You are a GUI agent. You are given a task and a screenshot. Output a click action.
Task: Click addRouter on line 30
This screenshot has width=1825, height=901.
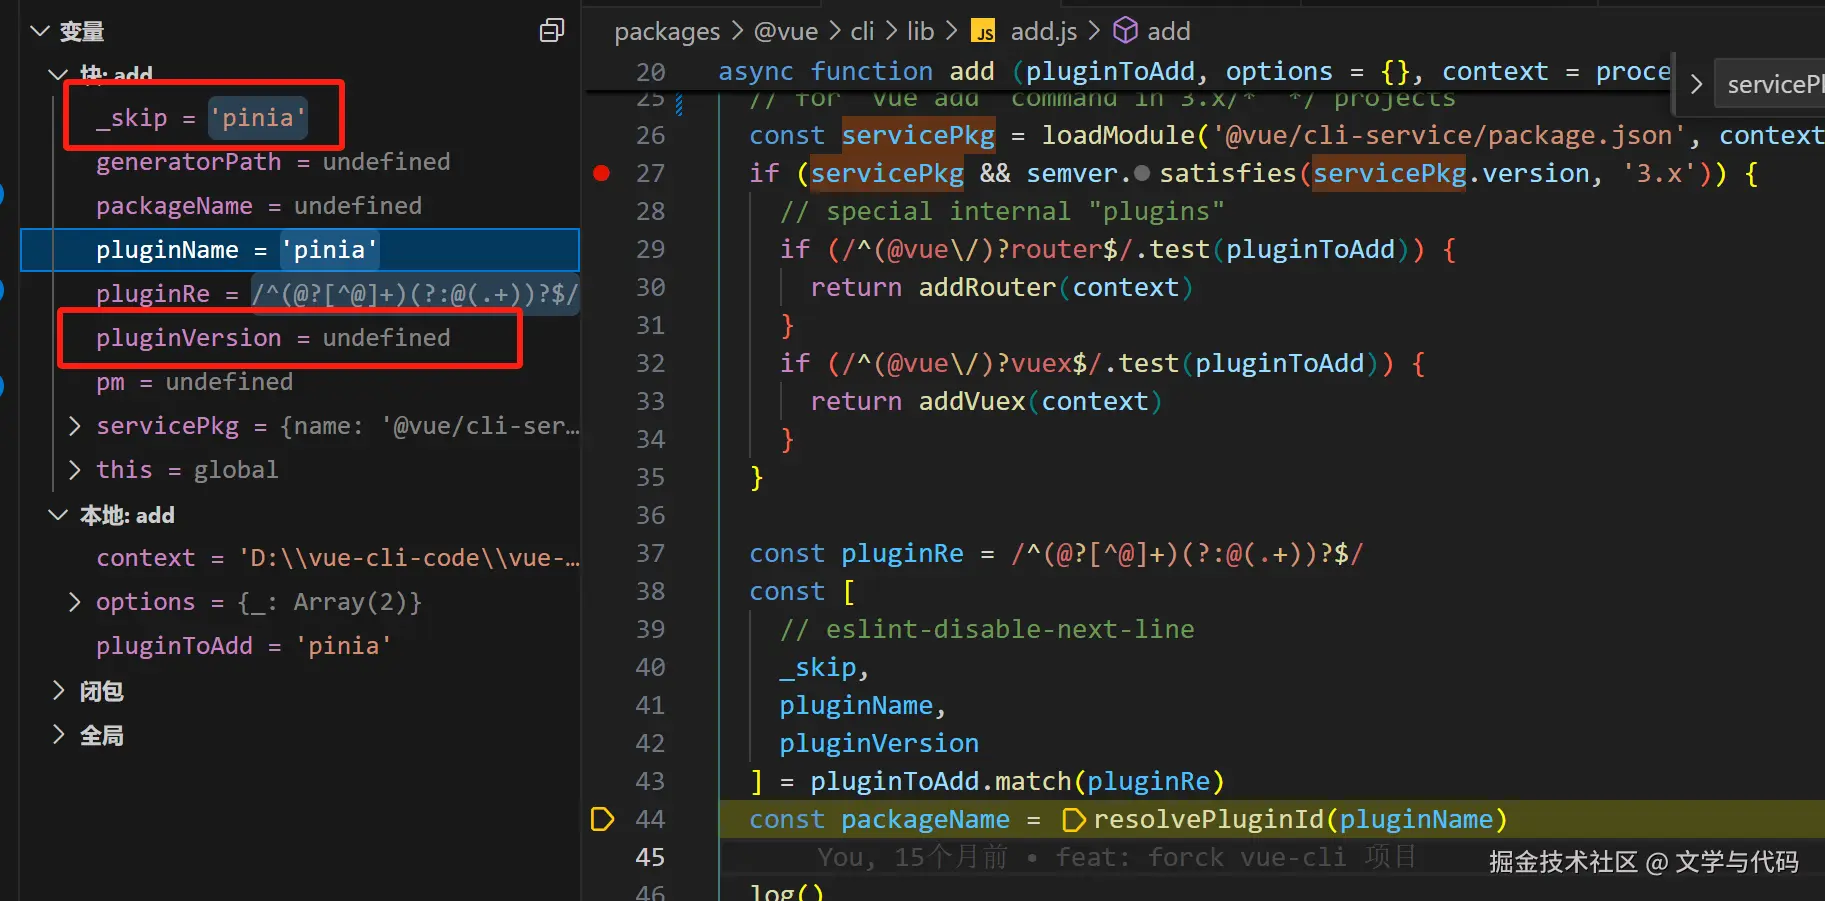coord(987,288)
